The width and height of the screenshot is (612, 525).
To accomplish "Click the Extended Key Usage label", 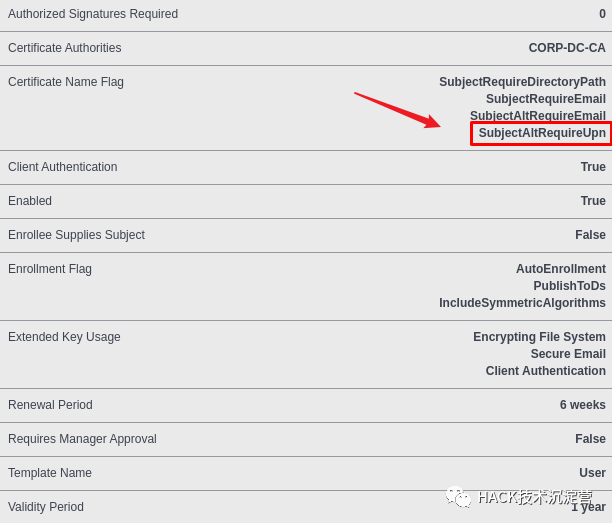I will tap(64, 337).
